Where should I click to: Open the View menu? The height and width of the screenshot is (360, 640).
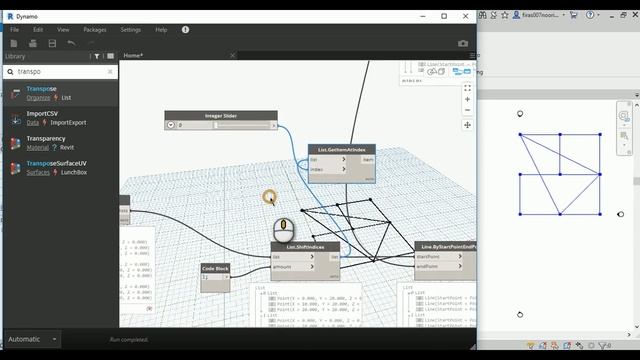(x=63, y=30)
